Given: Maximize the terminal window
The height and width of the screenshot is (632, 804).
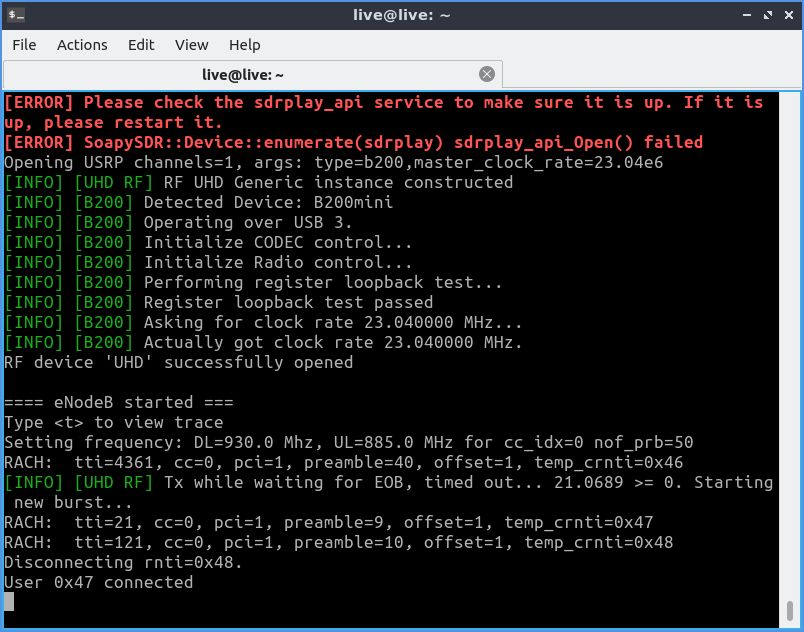Looking at the screenshot, I should 767,14.
